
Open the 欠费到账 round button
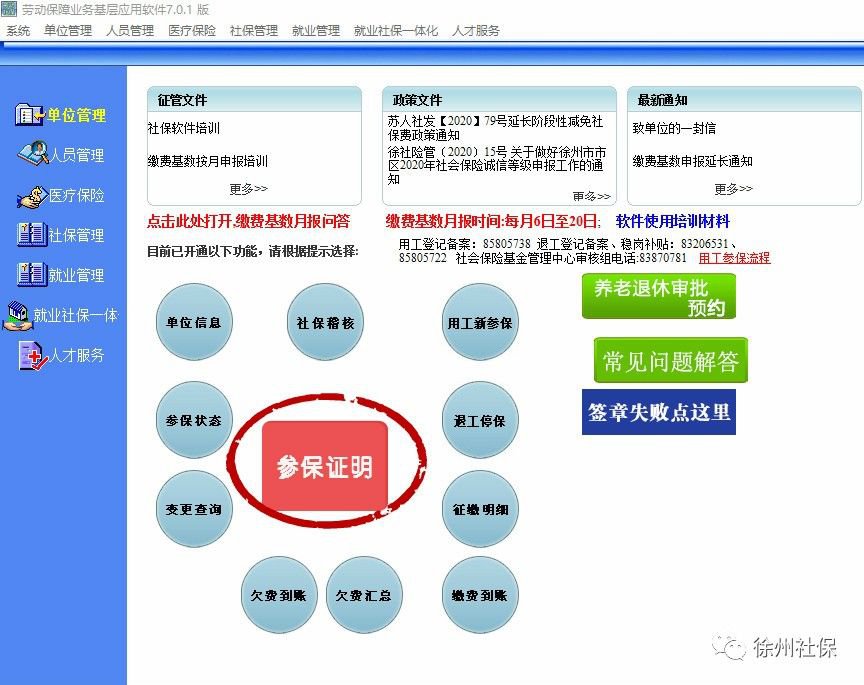click(279, 595)
